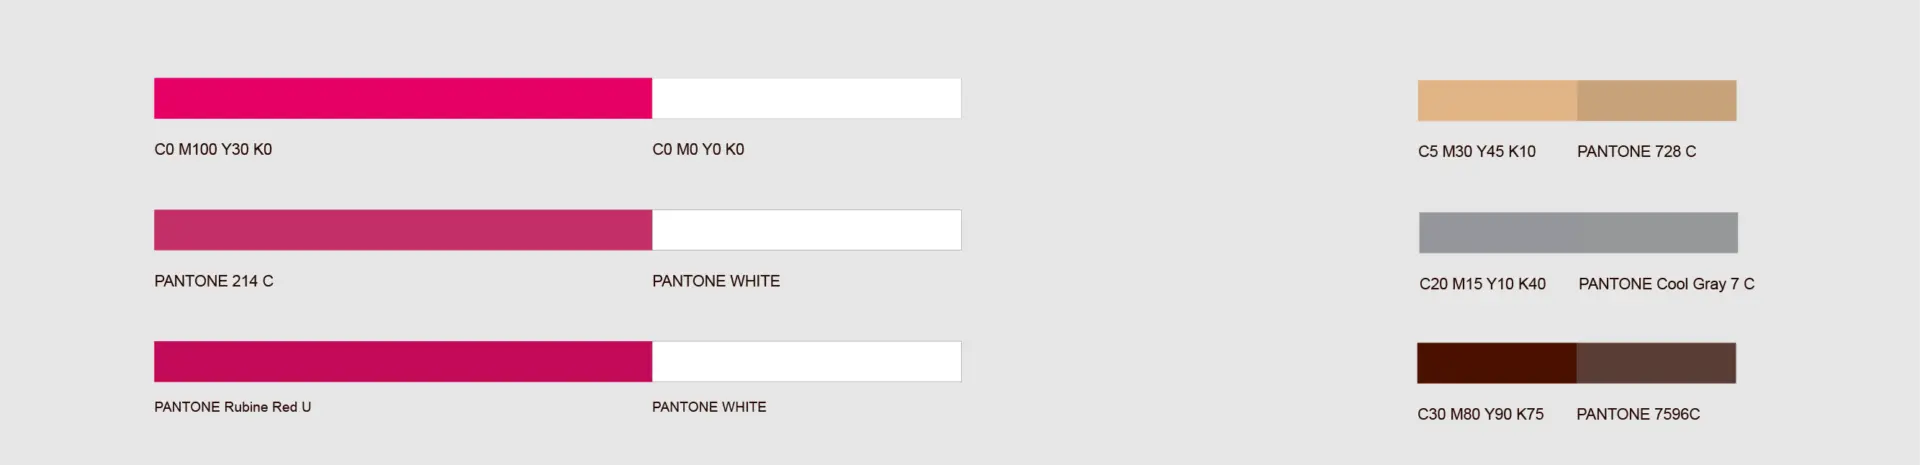Select the dark brown C30 M80 Y90 K75 swatch
This screenshot has width=1920, height=465.
tap(1497, 363)
